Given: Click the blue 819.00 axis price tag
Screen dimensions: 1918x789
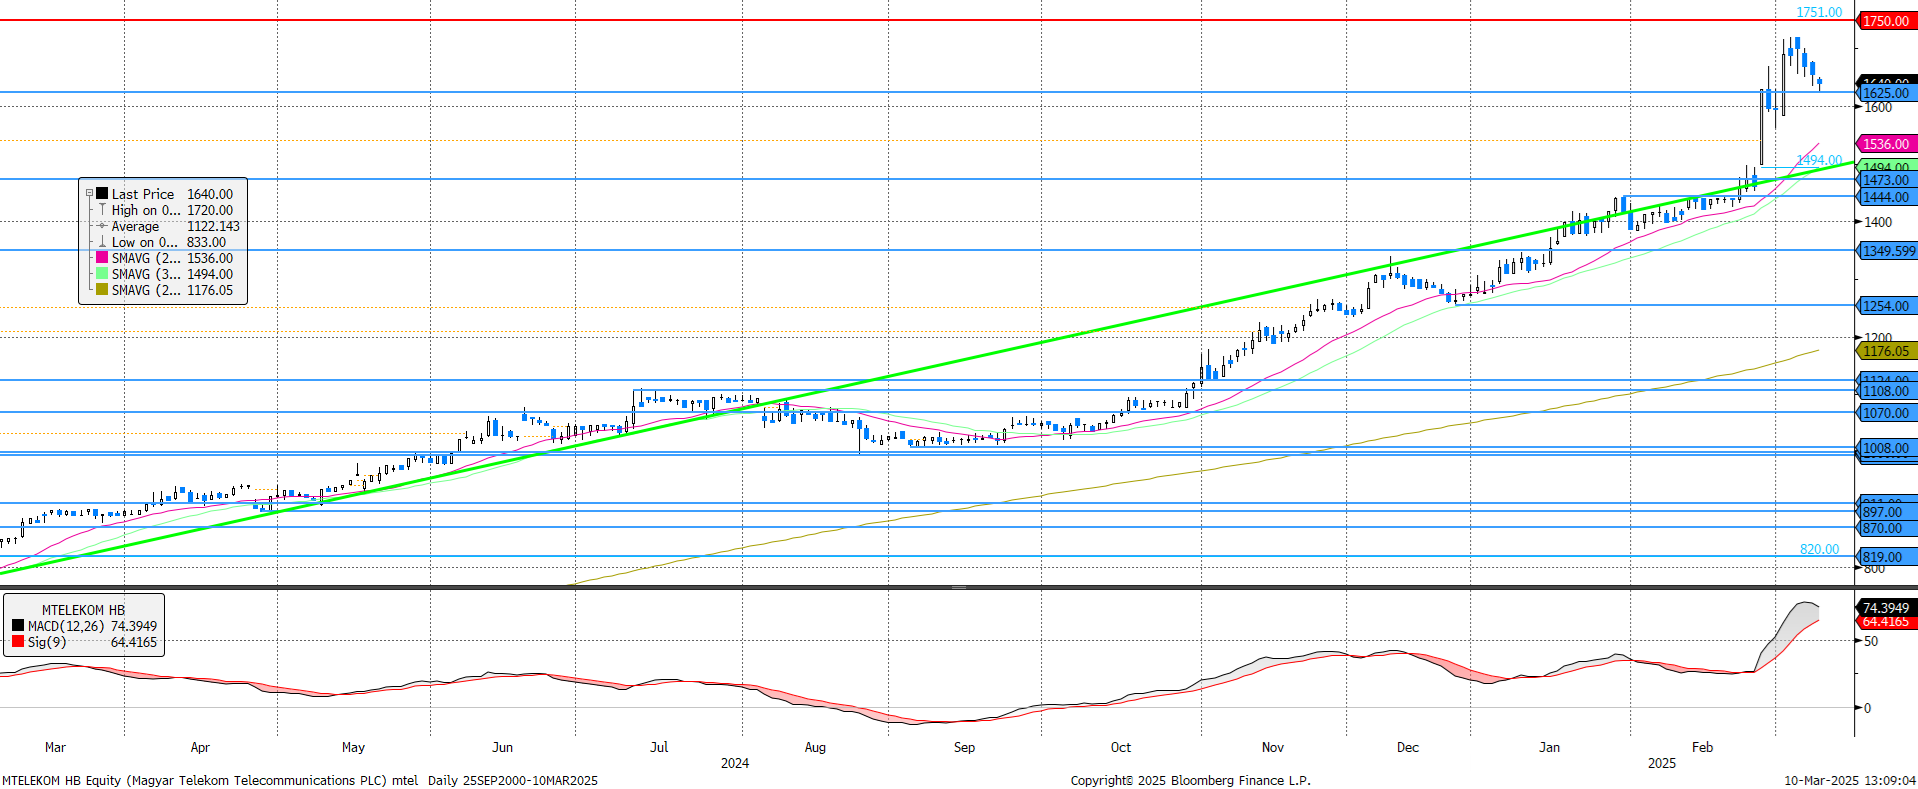Looking at the screenshot, I should pyautogui.click(x=1886, y=557).
